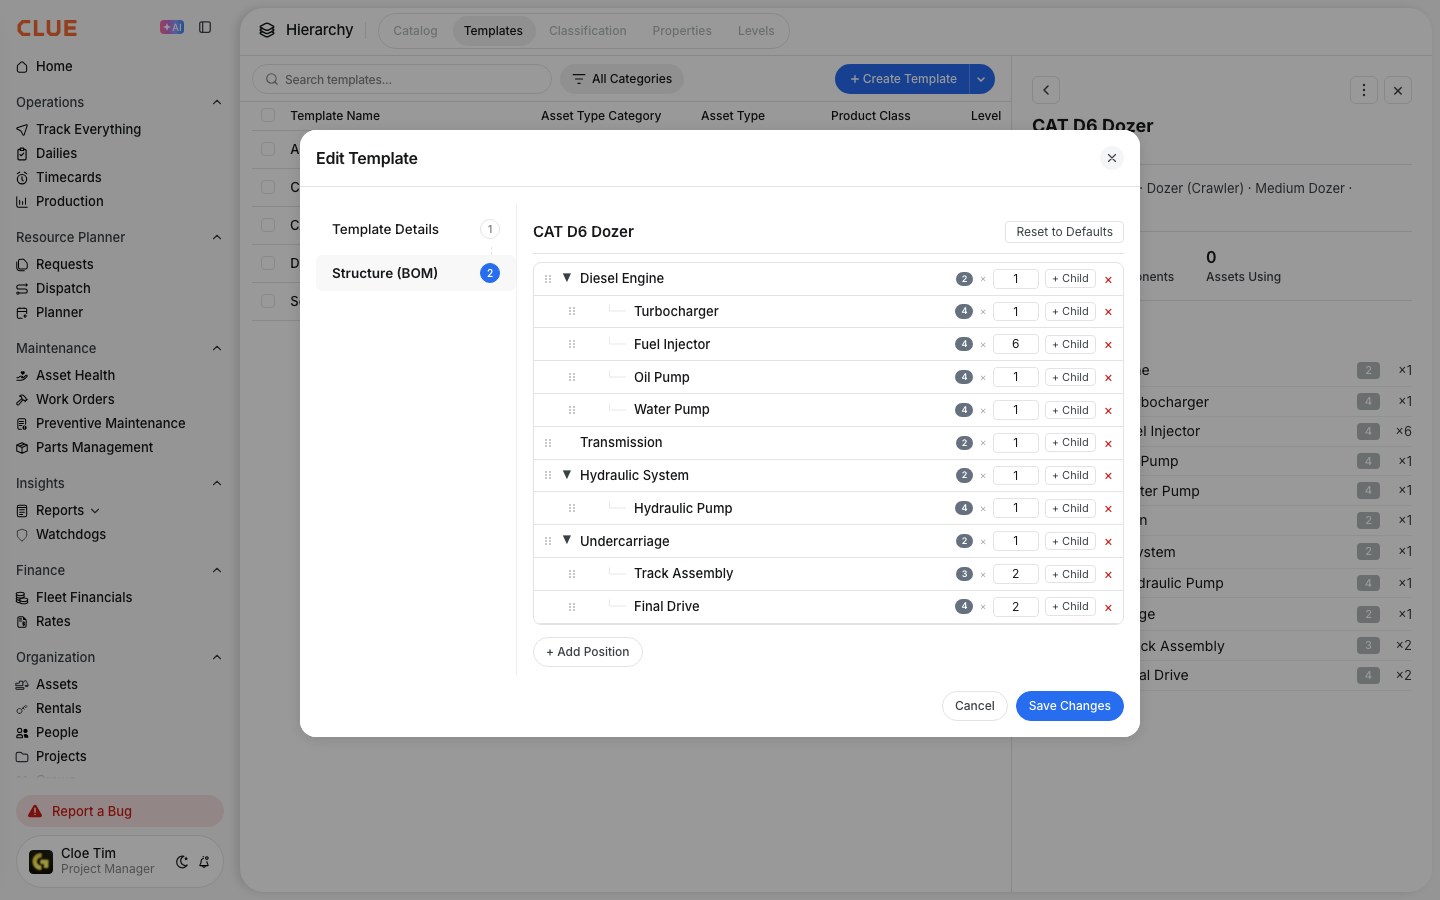Click the drag handle beside Track Assembly

(x=572, y=574)
